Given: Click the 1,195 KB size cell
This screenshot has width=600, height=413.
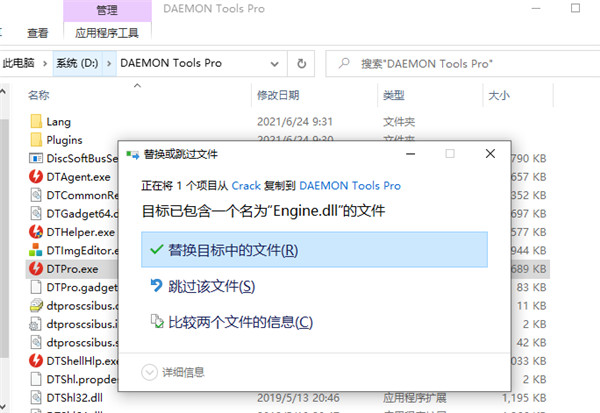Looking at the screenshot, I should 524,398.
